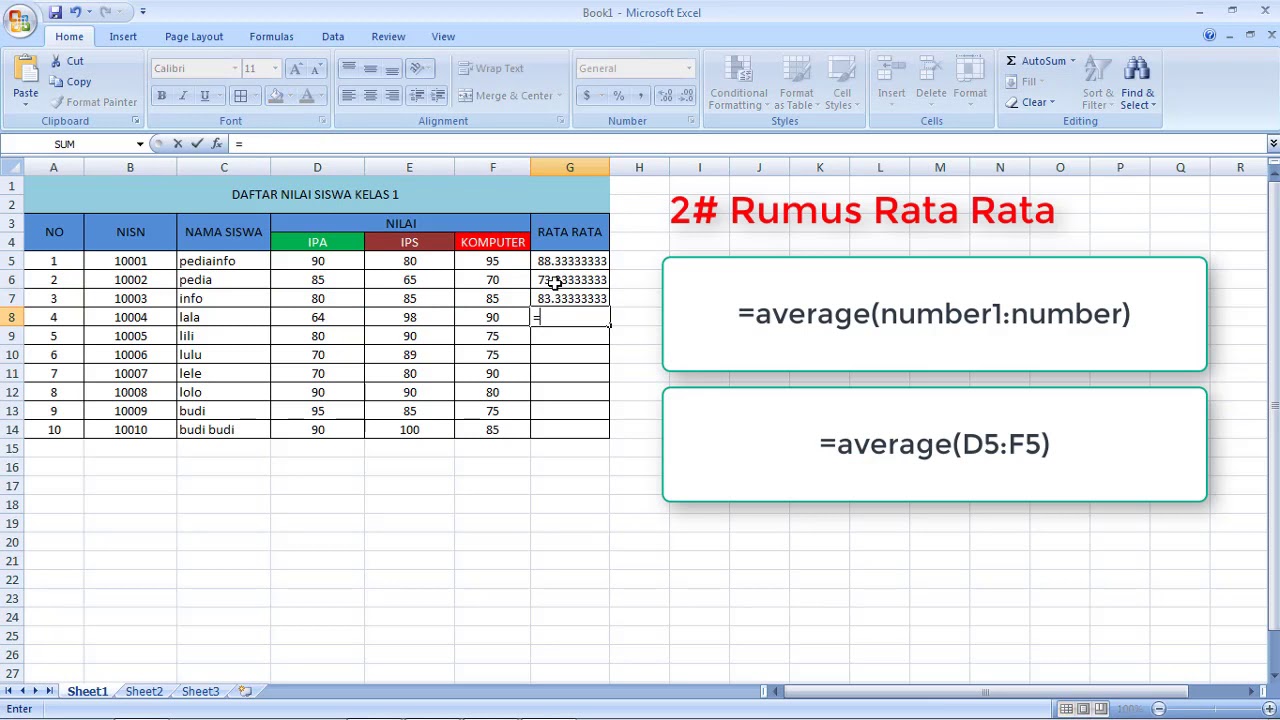This screenshot has width=1280, height=720.
Task: Decrease font size with Shrink Font
Action: tap(317, 68)
